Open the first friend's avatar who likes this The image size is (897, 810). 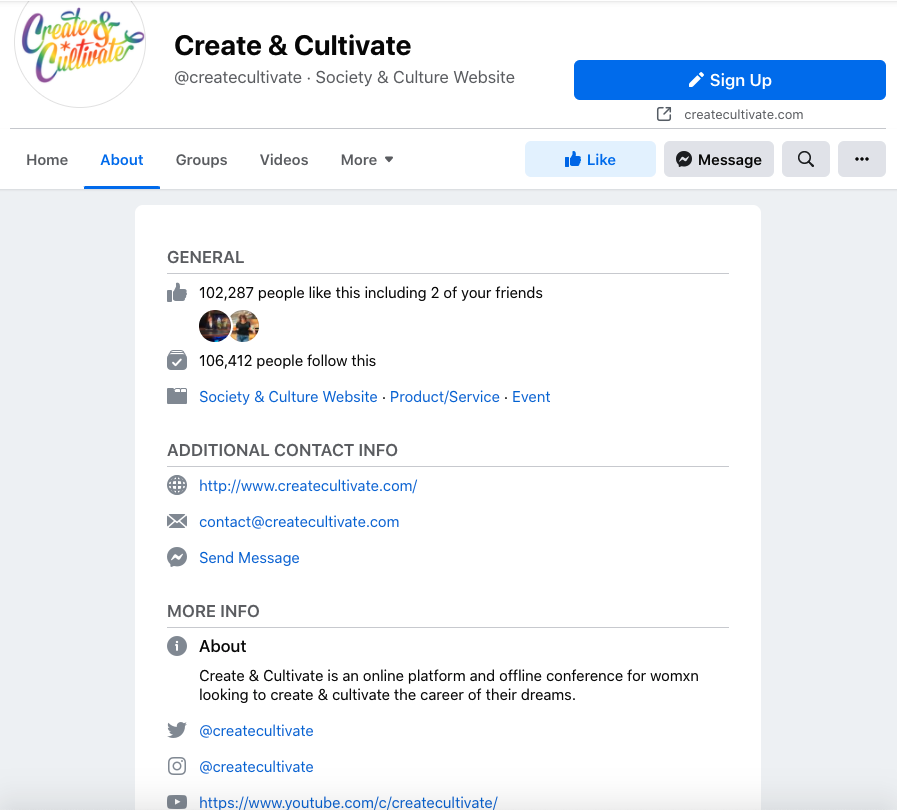coord(214,326)
